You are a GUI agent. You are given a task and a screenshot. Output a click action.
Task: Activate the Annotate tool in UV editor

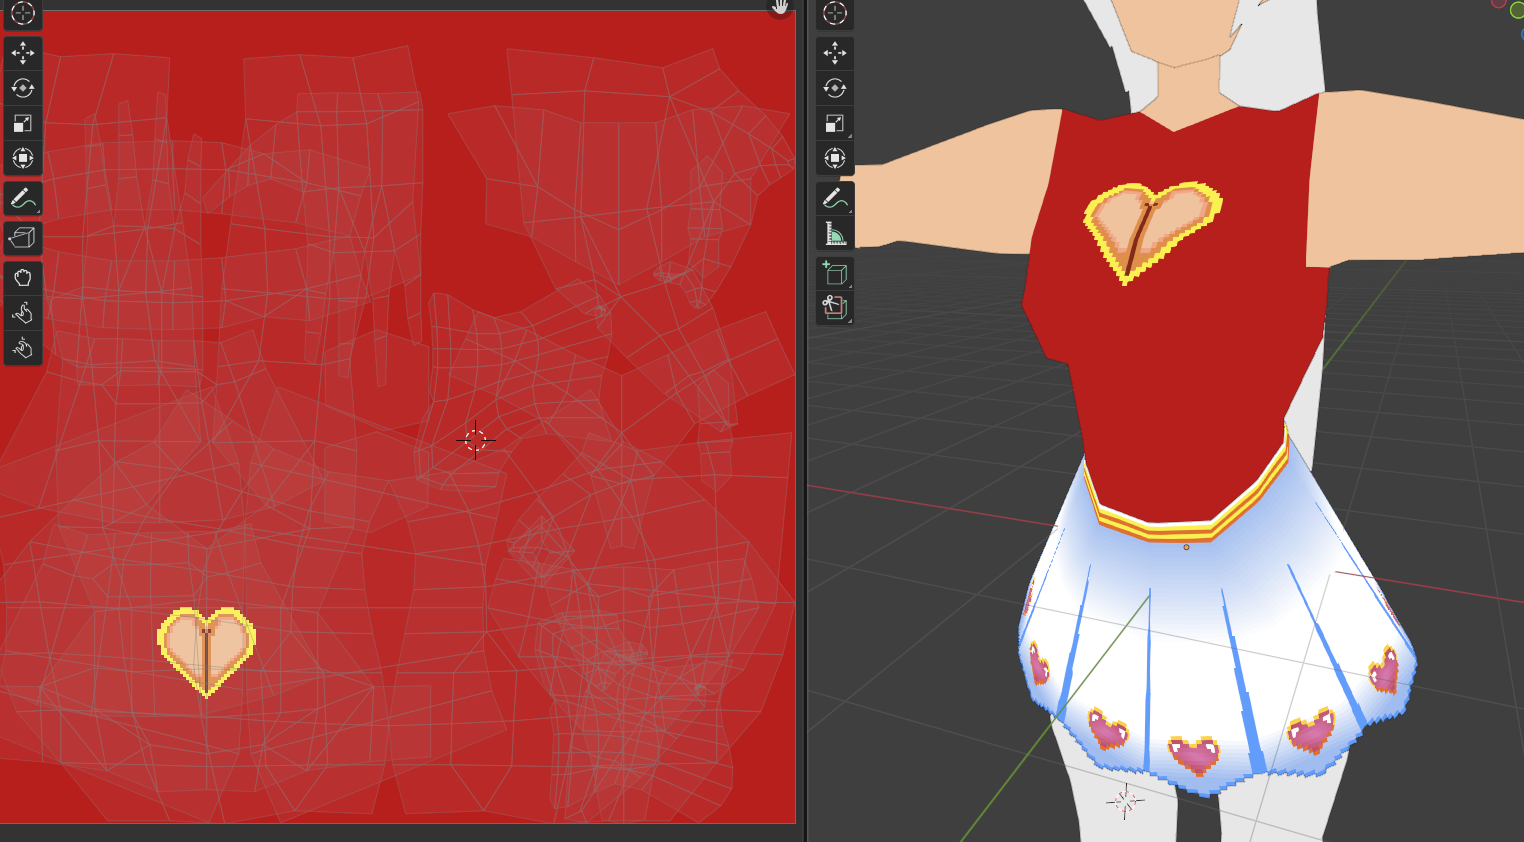(22, 199)
